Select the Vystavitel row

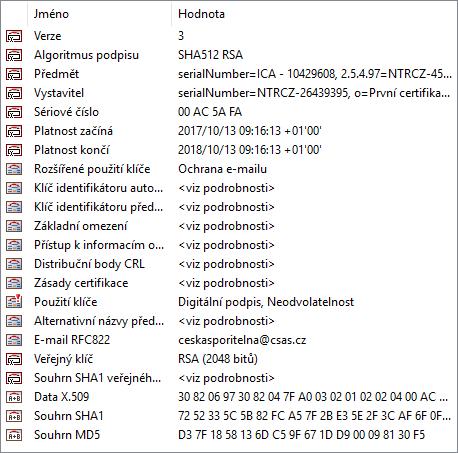[x=229, y=93]
